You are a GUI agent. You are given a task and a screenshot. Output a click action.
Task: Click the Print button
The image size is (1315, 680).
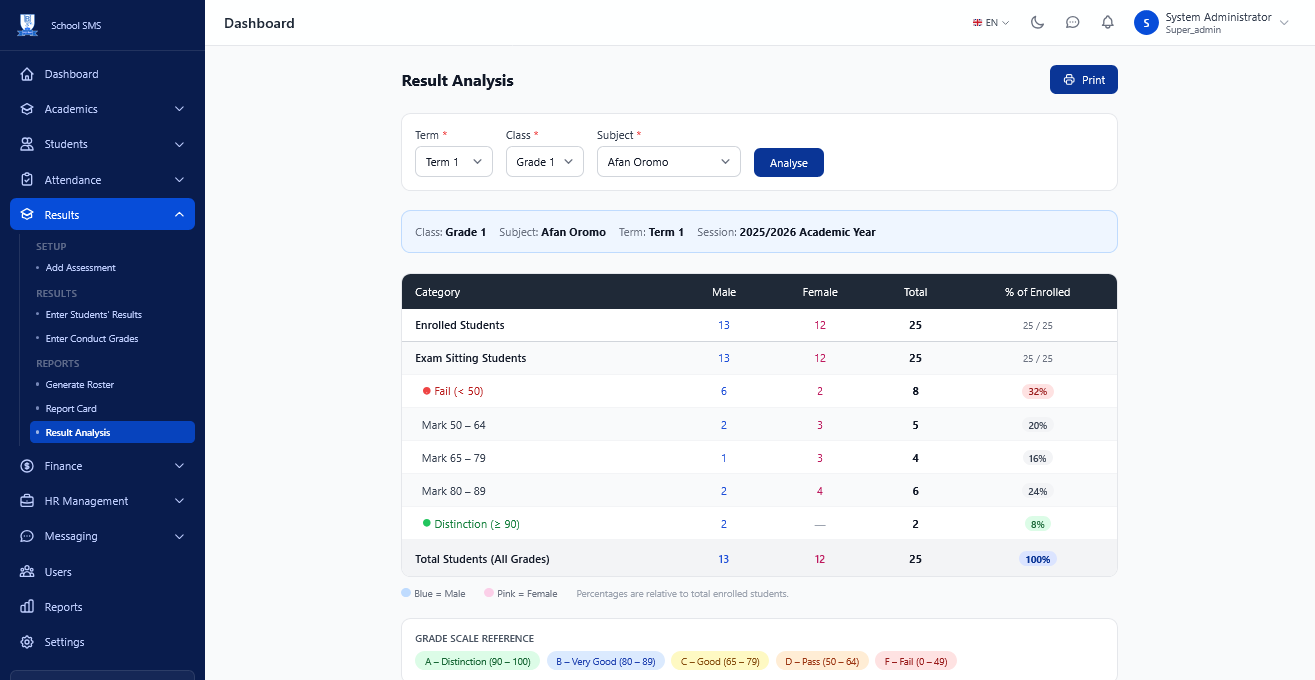[x=1084, y=80]
